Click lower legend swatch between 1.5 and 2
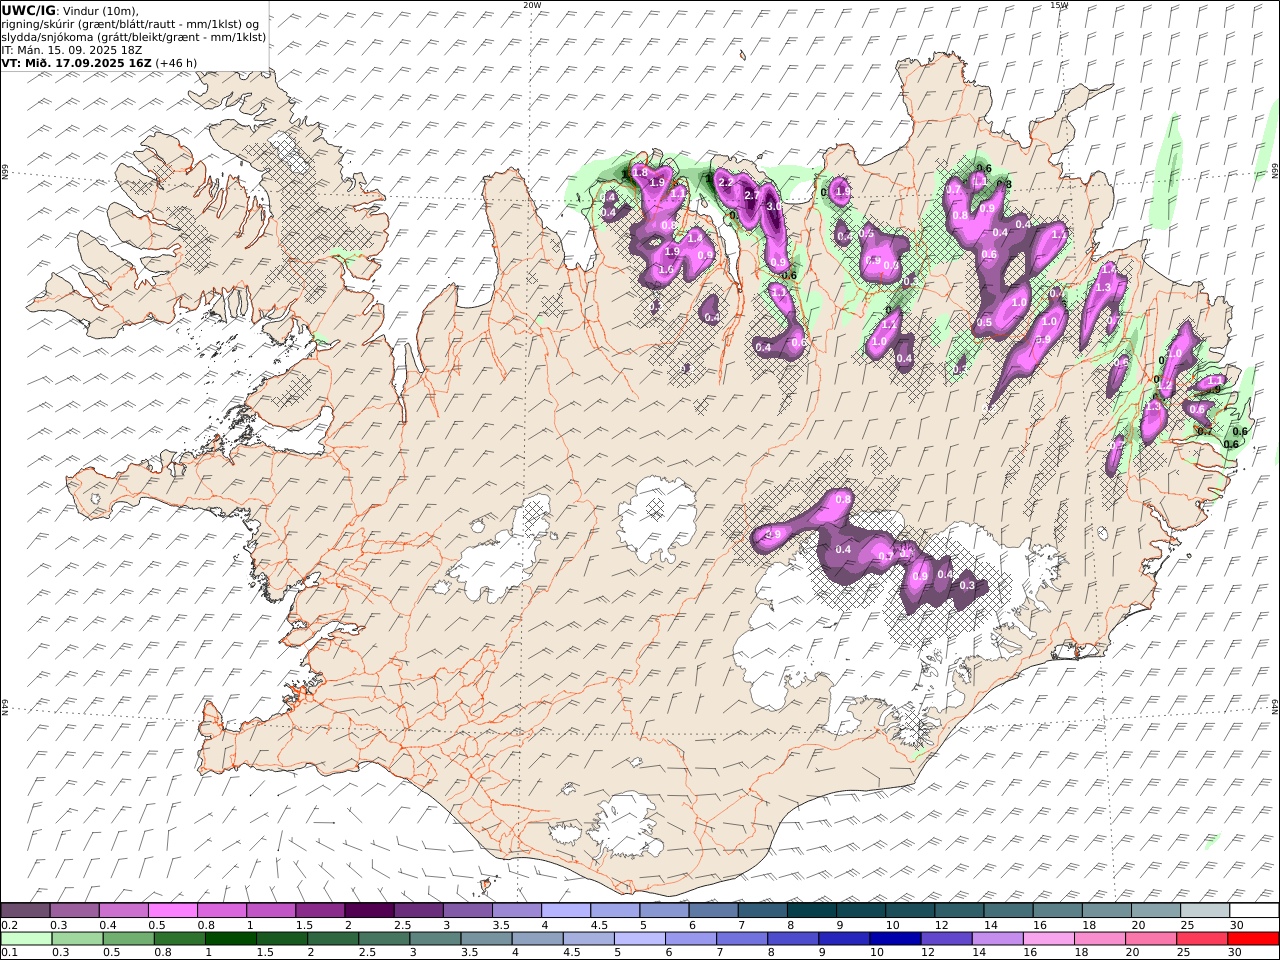This screenshot has width=1280, height=960. (281, 939)
